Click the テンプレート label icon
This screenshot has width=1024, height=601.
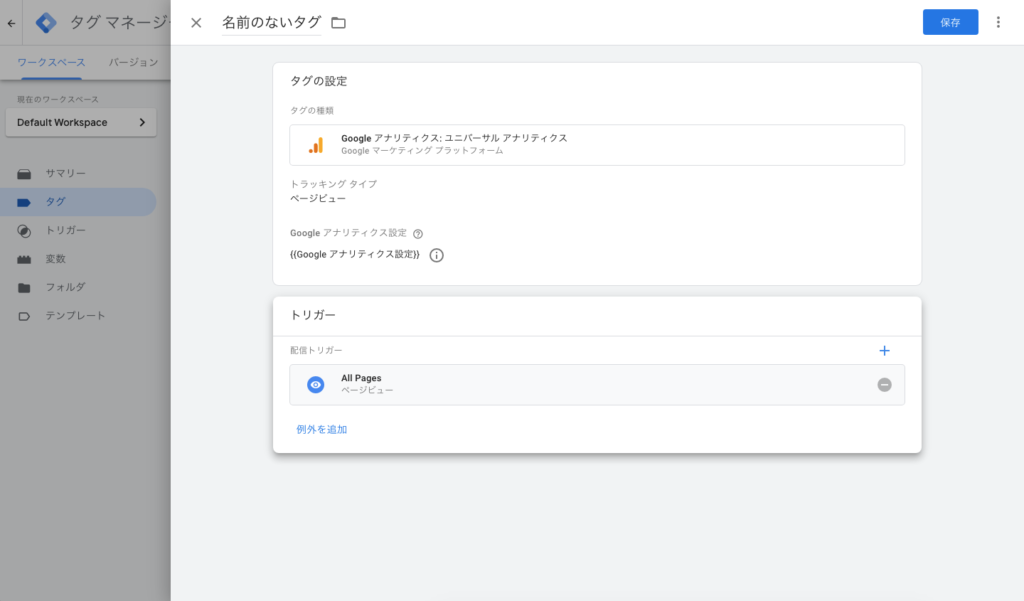pos(24,316)
